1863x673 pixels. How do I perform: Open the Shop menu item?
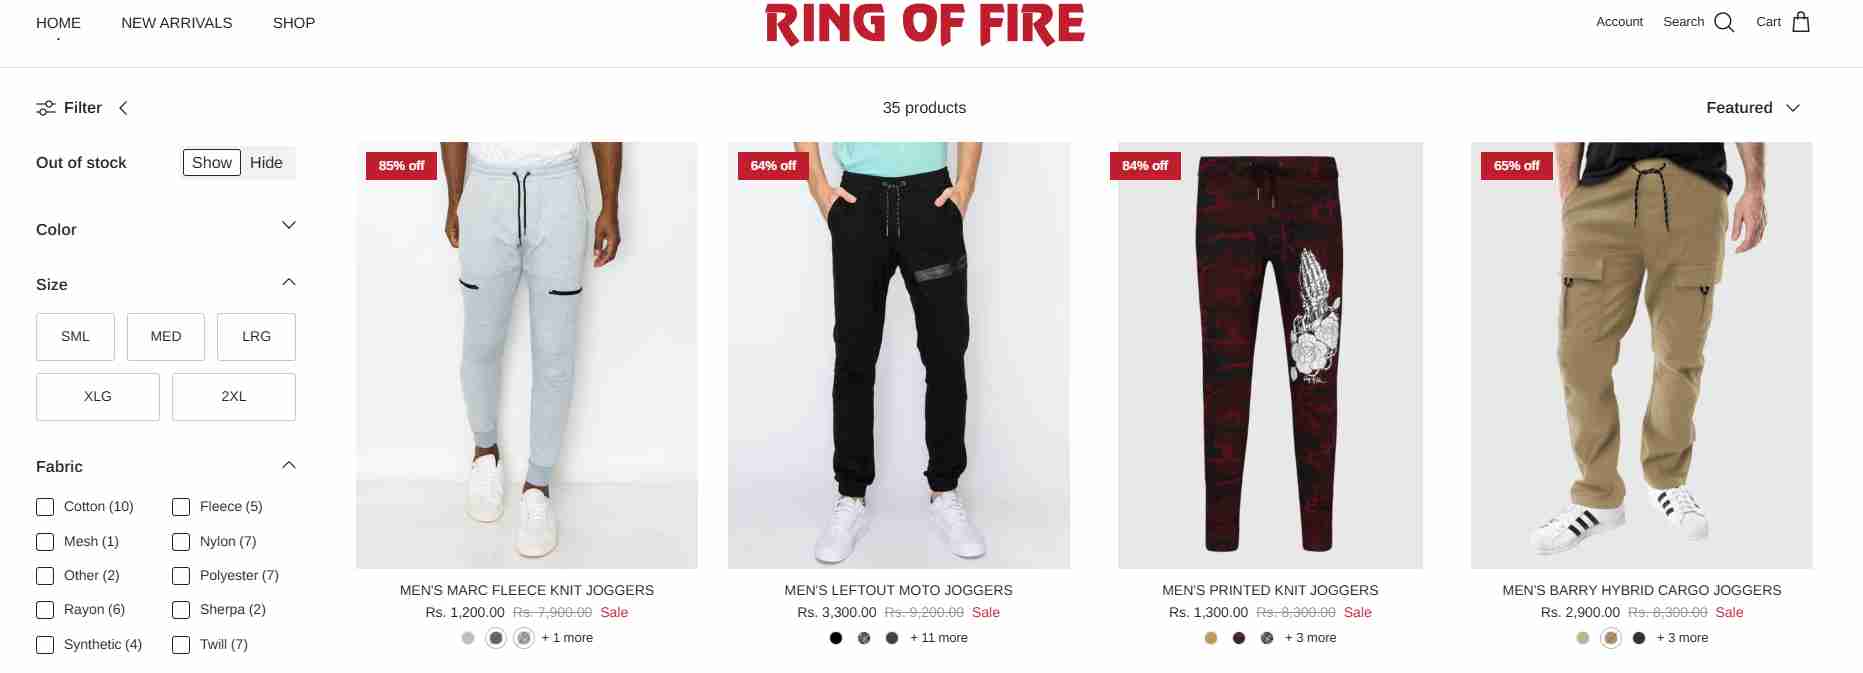point(294,23)
